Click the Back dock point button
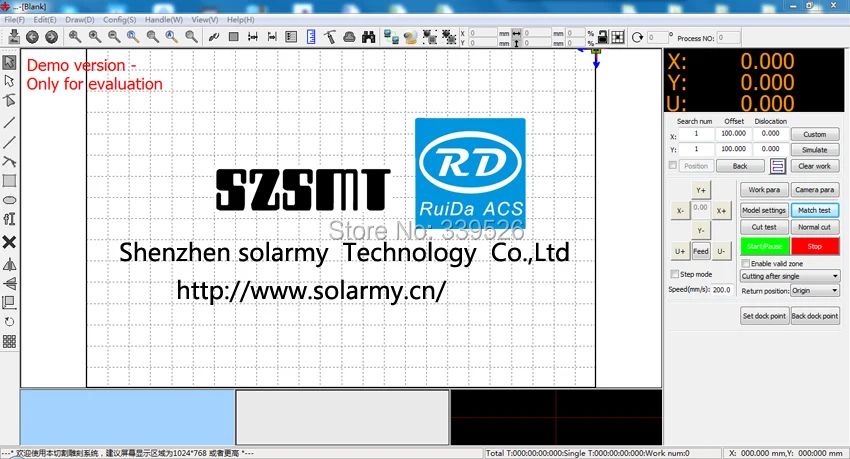This screenshot has width=850, height=459. click(x=815, y=316)
